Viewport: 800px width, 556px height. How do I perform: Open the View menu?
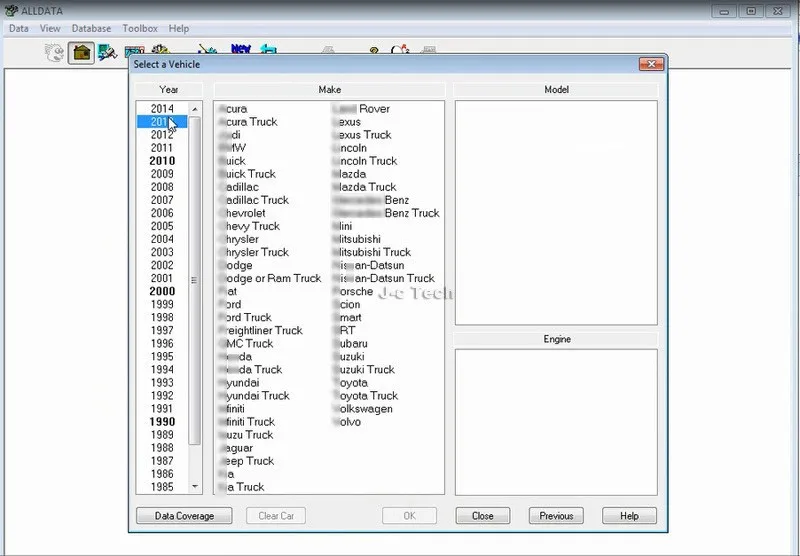(50, 29)
